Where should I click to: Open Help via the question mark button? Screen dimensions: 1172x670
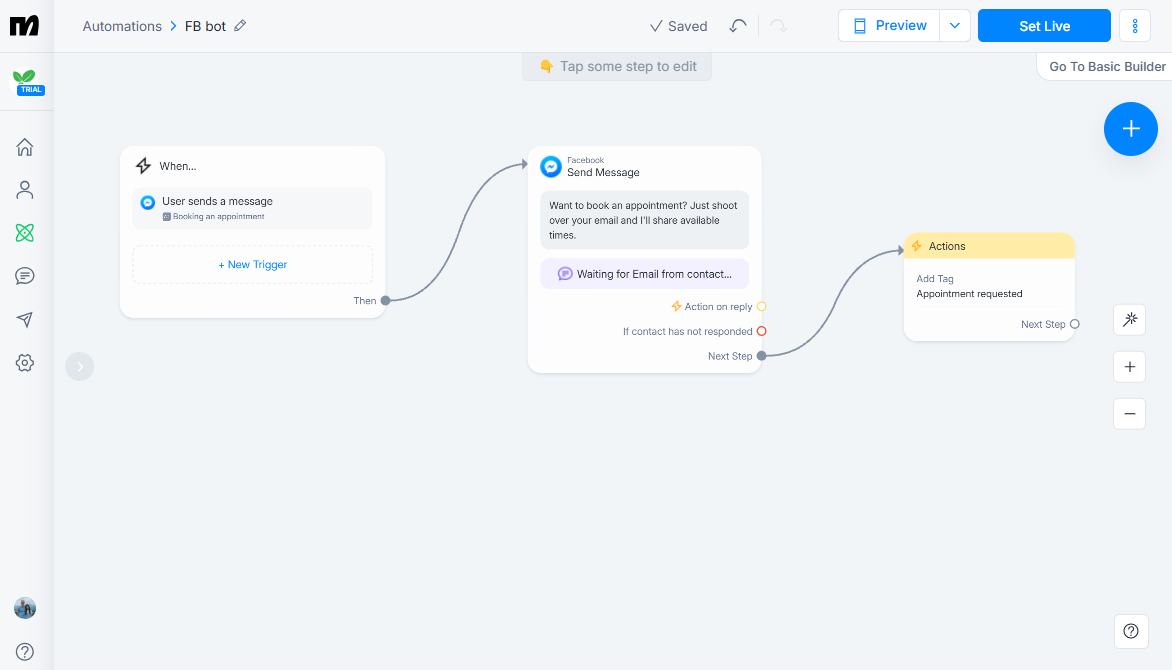1131,631
